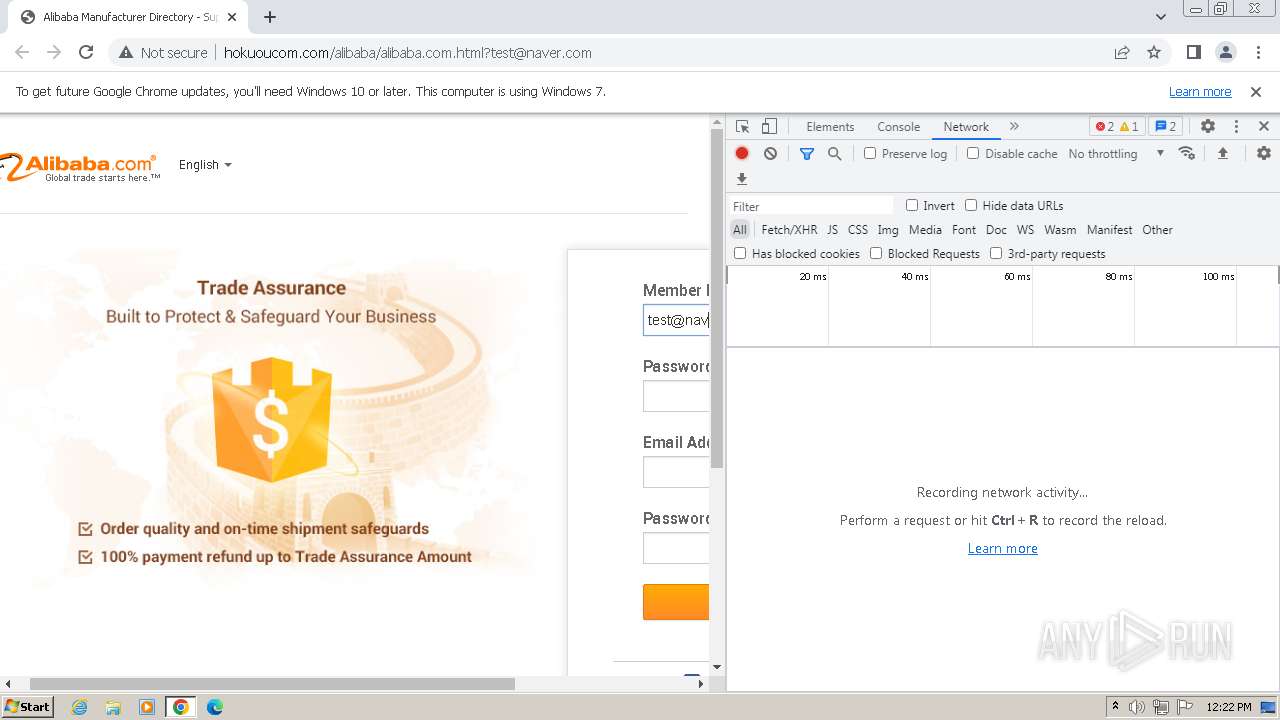Enable the Preserve log checkbox
This screenshot has height=720, width=1280.
point(870,153)
